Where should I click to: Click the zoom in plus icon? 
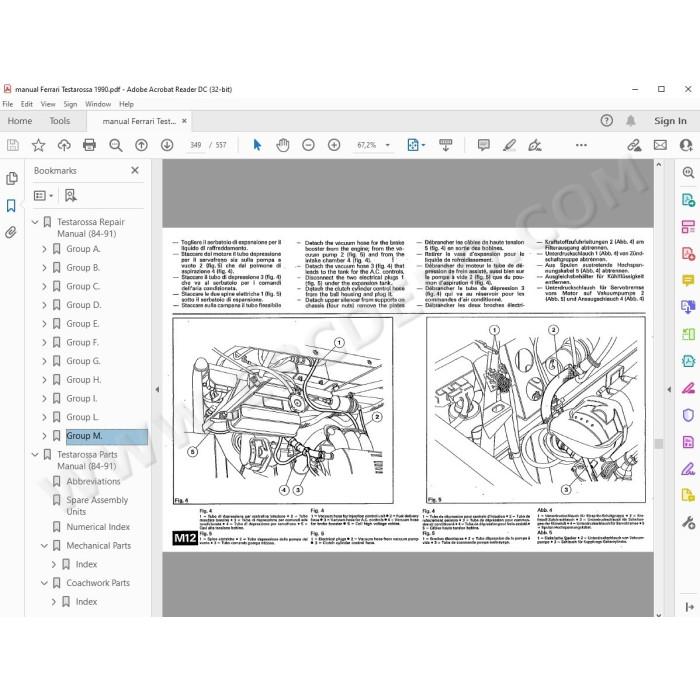[334, 145]
